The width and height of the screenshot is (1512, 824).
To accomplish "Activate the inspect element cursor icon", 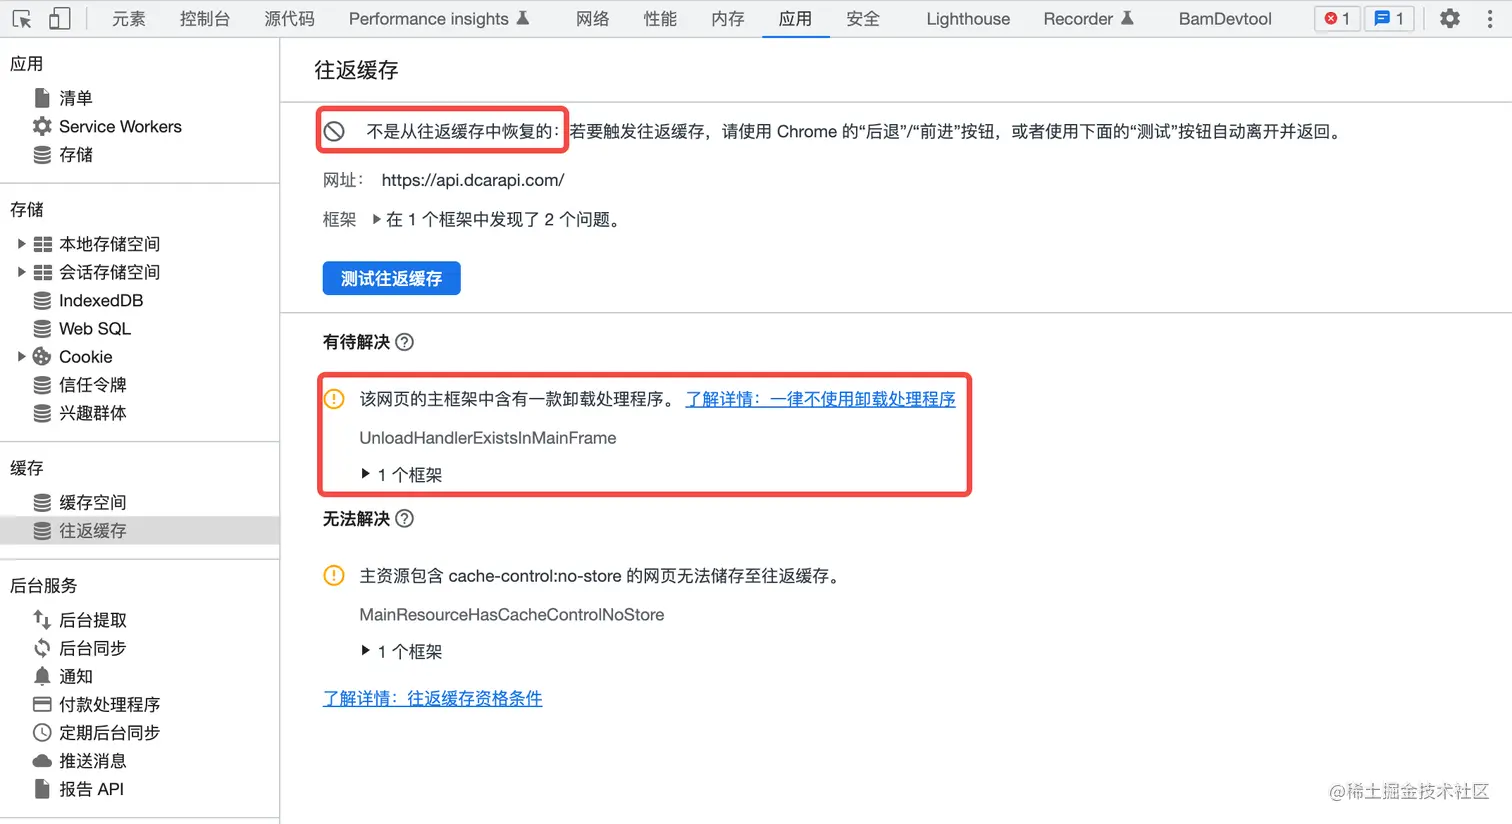I will click(x=22, y=18).
